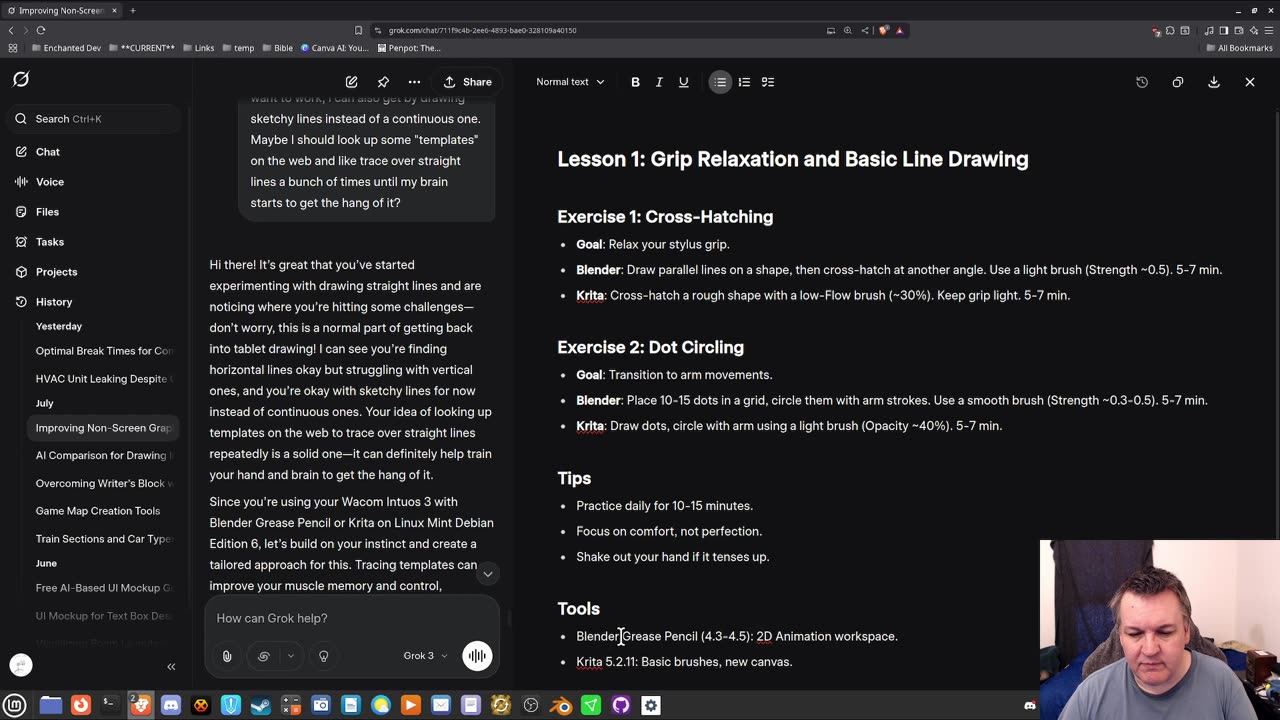Screen dimensions: 1280x720
Task: Open 'Game Map Creation Tools' conversation
Action: tap(104, 511)
